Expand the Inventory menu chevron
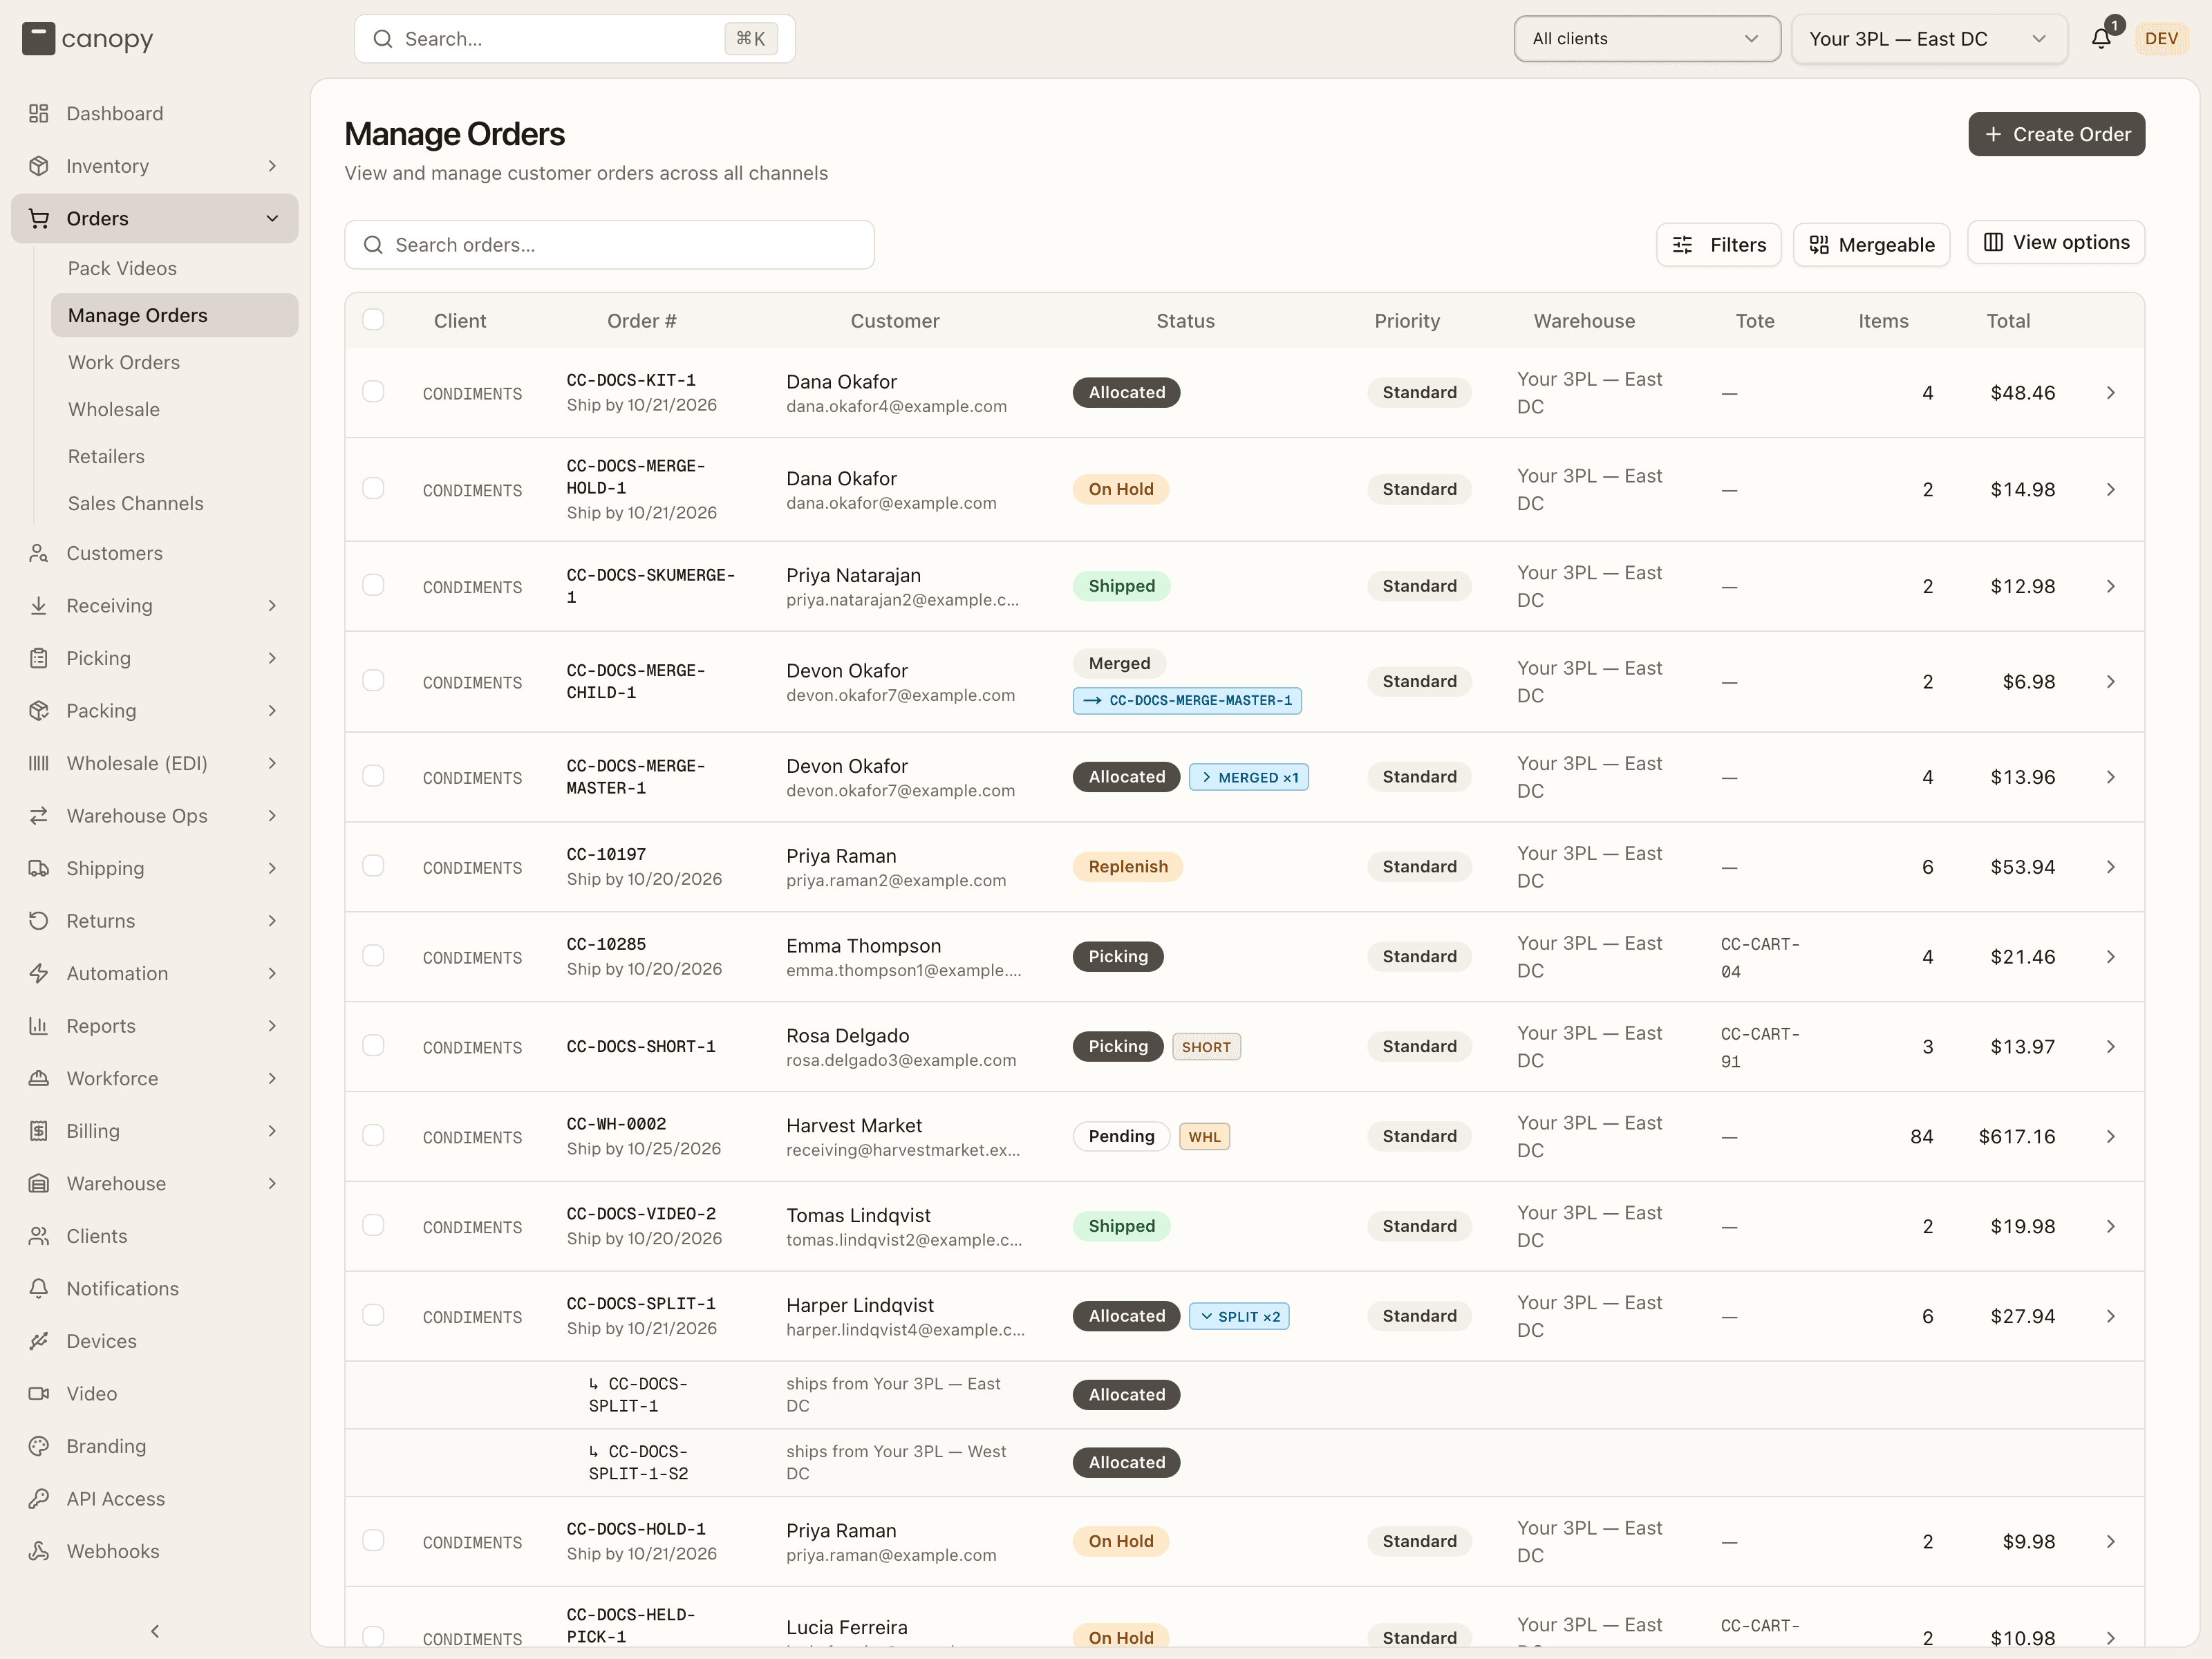 coord(272,166)
